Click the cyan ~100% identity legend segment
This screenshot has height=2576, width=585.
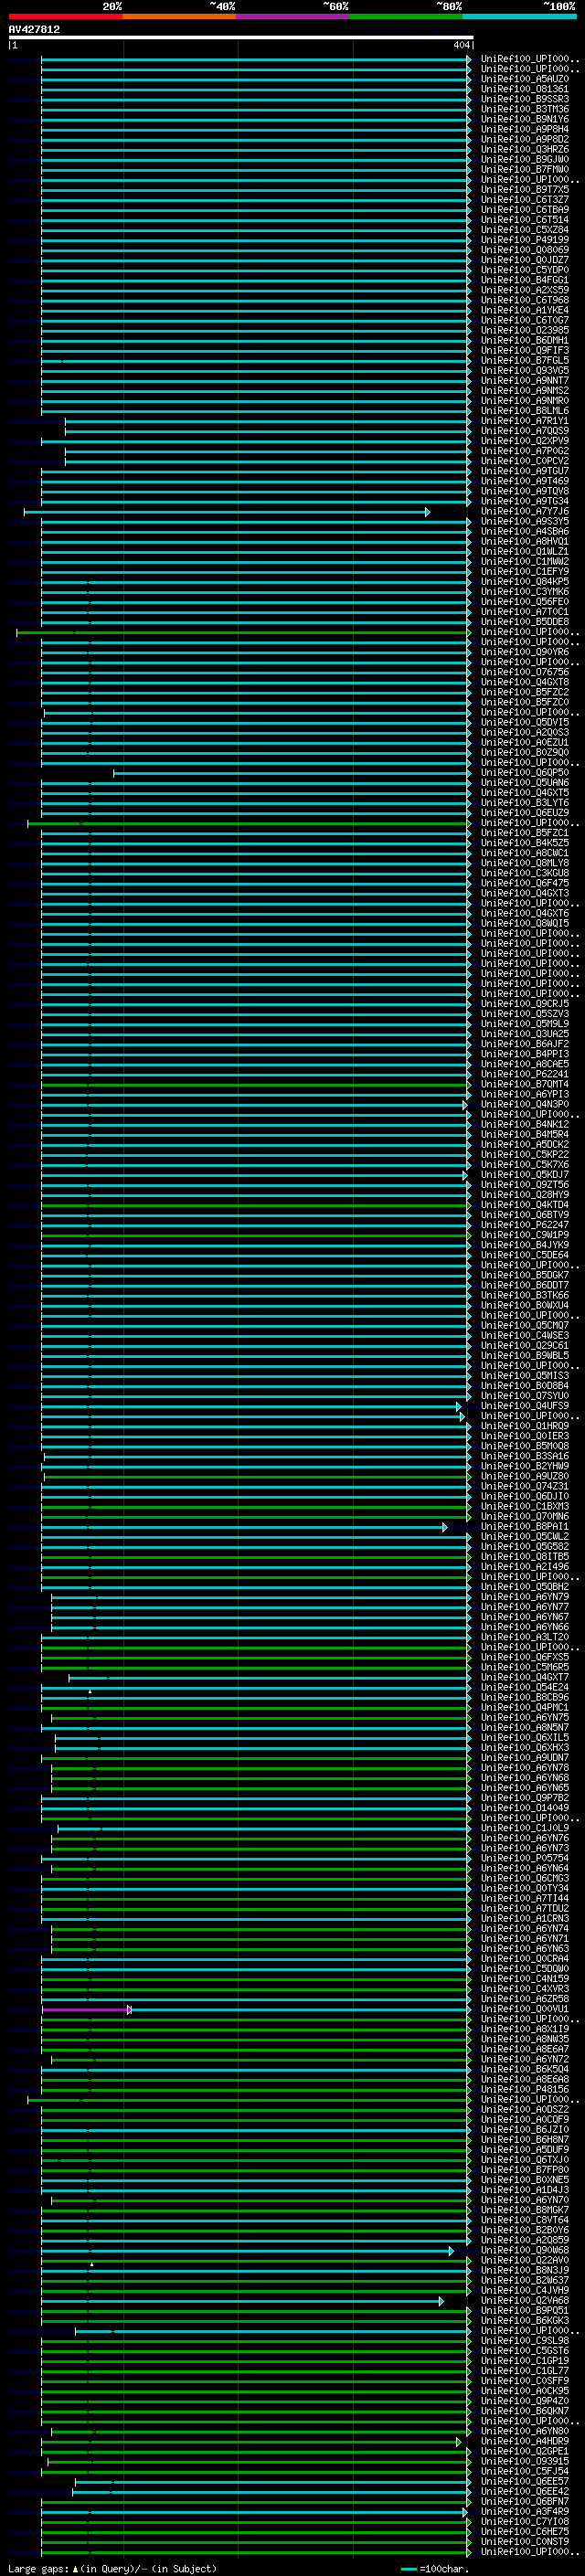coord(519,16)
